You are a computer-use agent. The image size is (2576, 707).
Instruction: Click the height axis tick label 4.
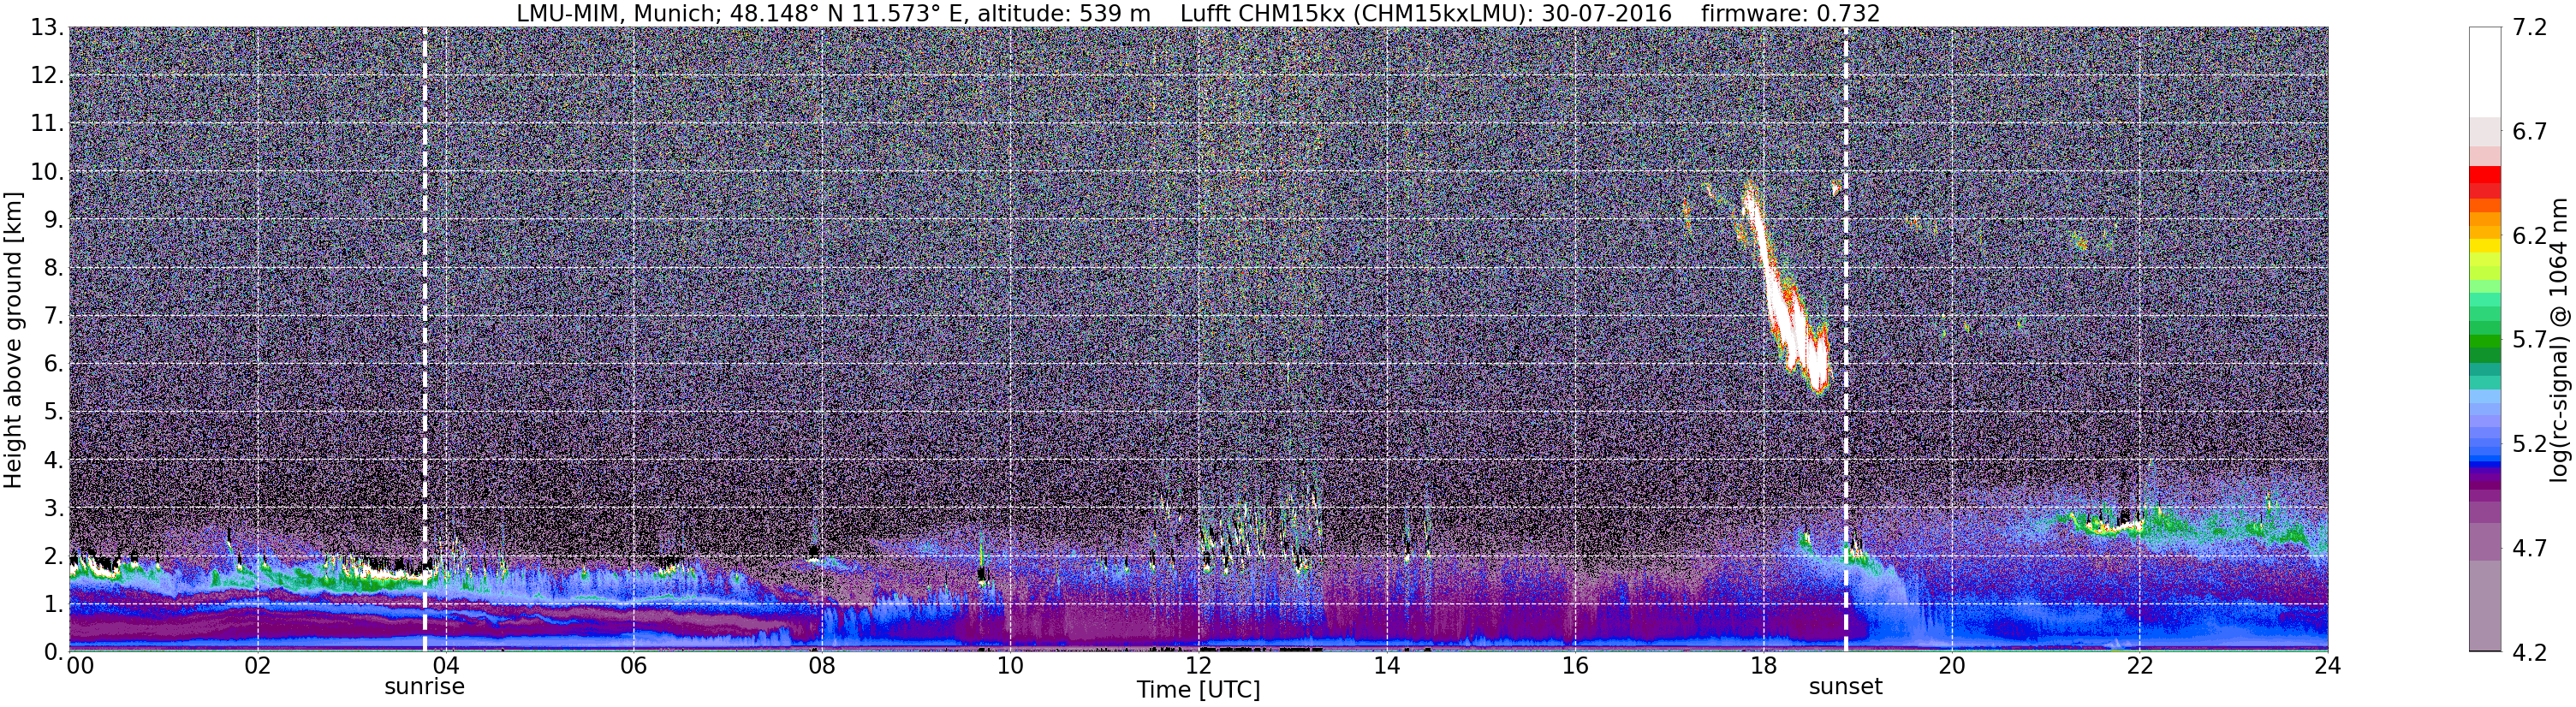pos(53,460)
